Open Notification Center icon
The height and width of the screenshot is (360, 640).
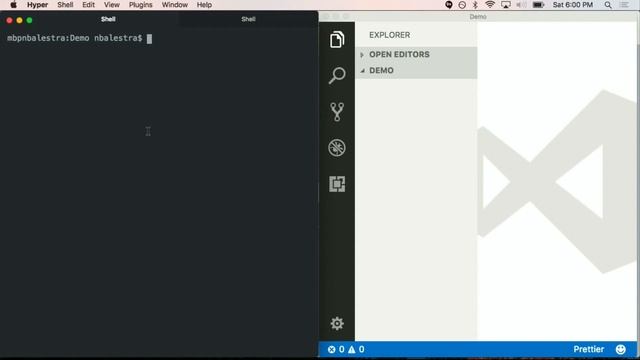pyautogui.click(x=624, y=5)
